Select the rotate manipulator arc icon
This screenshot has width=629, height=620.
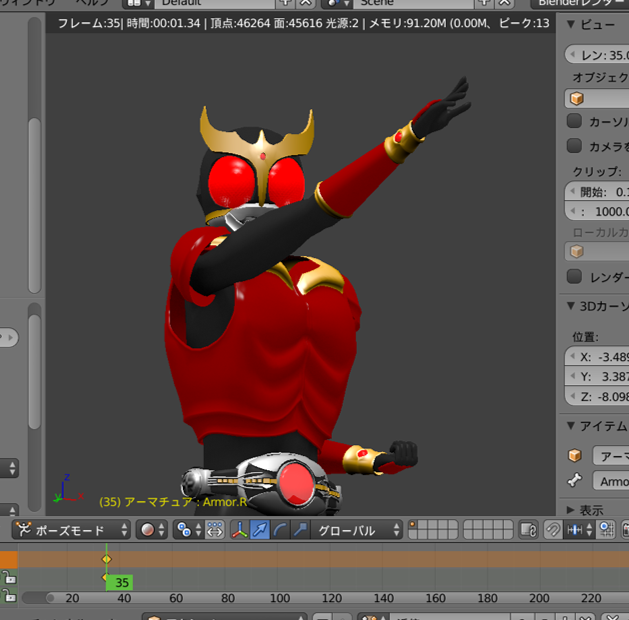280,530
